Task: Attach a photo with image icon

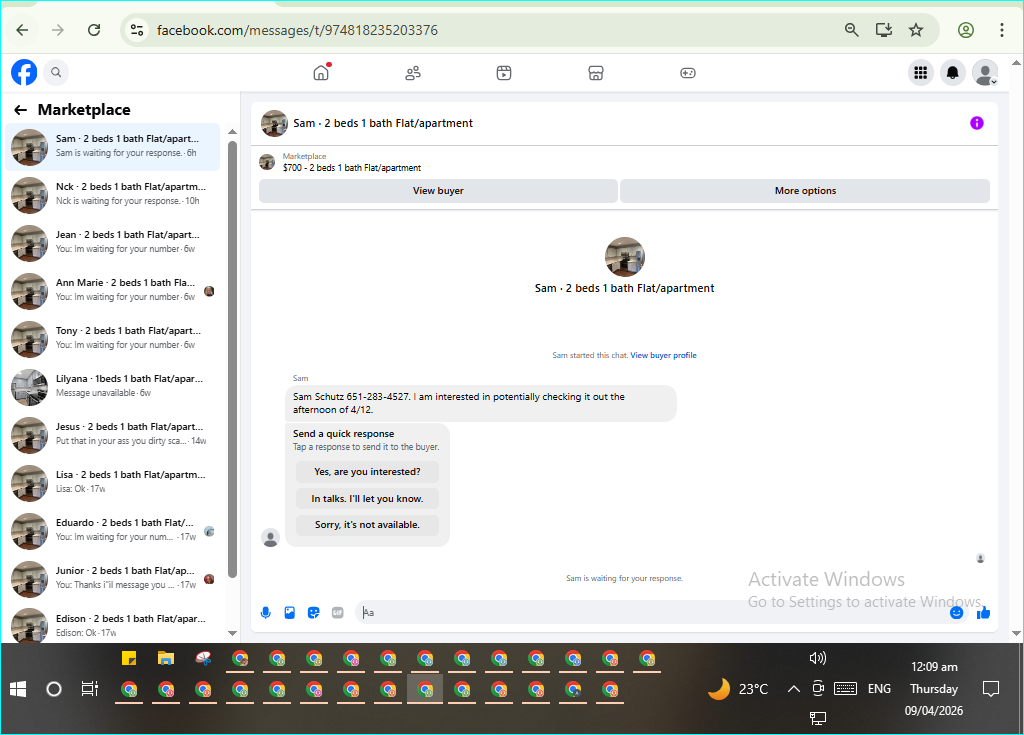Action: click(290, 612)
